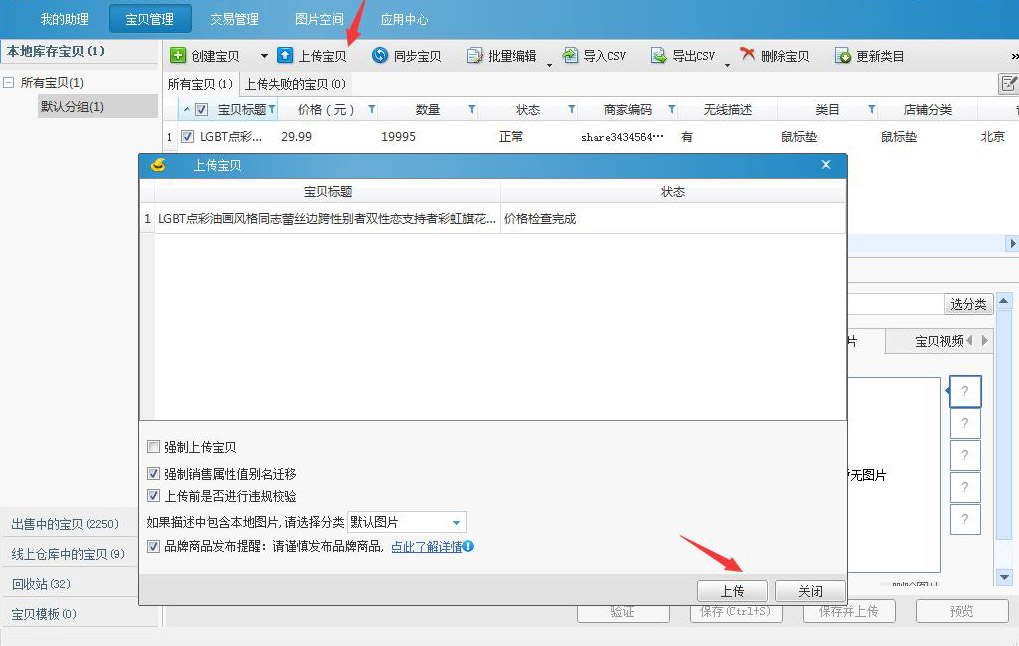
Task: Click the 创建宝贝 create item icon
Action: pos(178,56)
